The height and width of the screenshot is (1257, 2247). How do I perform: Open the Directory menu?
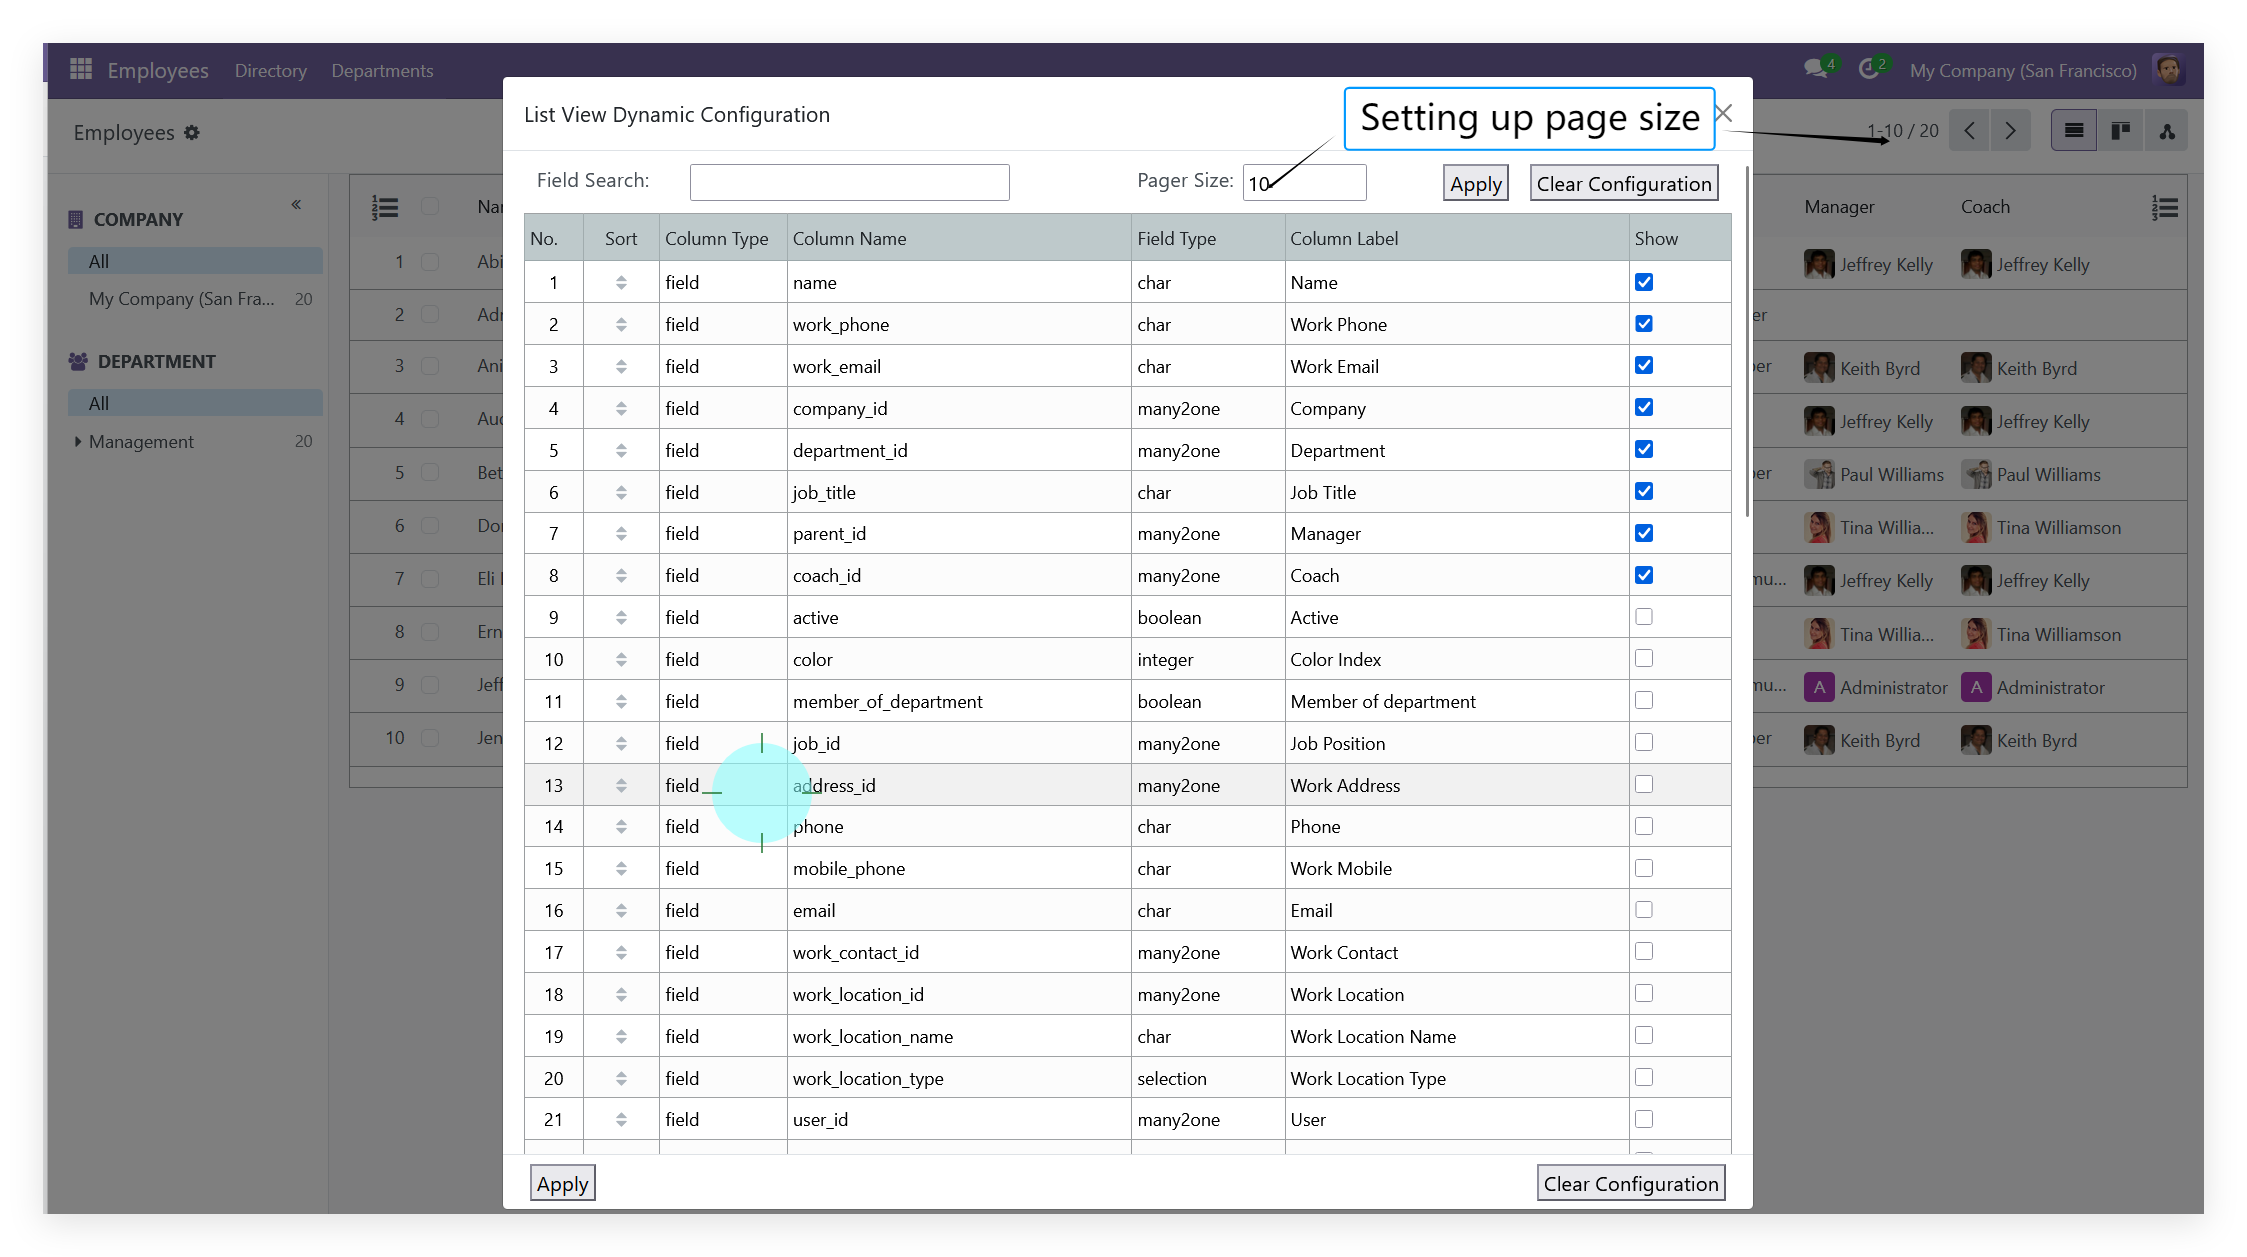click(271, 70)
